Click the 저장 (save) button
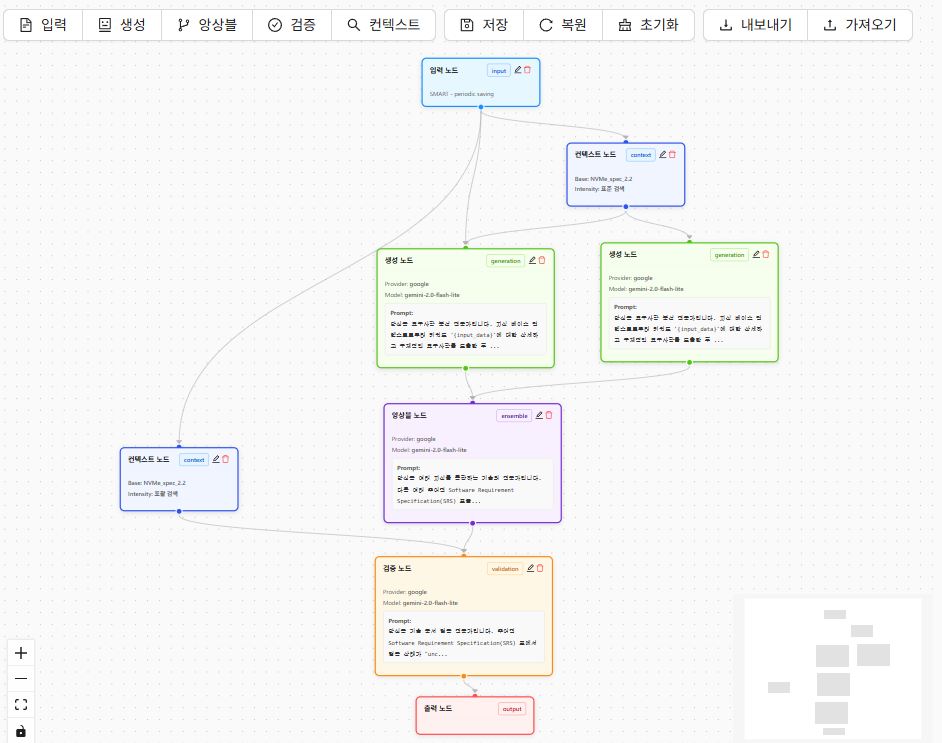This screenshot has height=743, width=942. [x=484, y=25]
